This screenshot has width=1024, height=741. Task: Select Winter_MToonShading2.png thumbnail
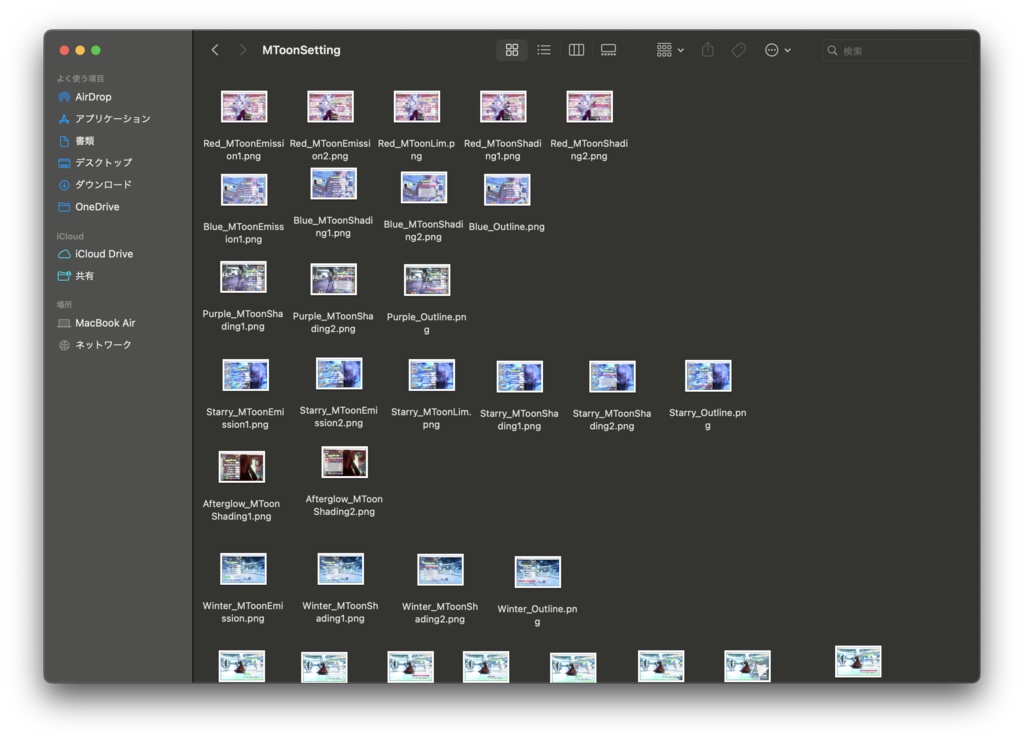pyautogui.click(x=440, y=570)
